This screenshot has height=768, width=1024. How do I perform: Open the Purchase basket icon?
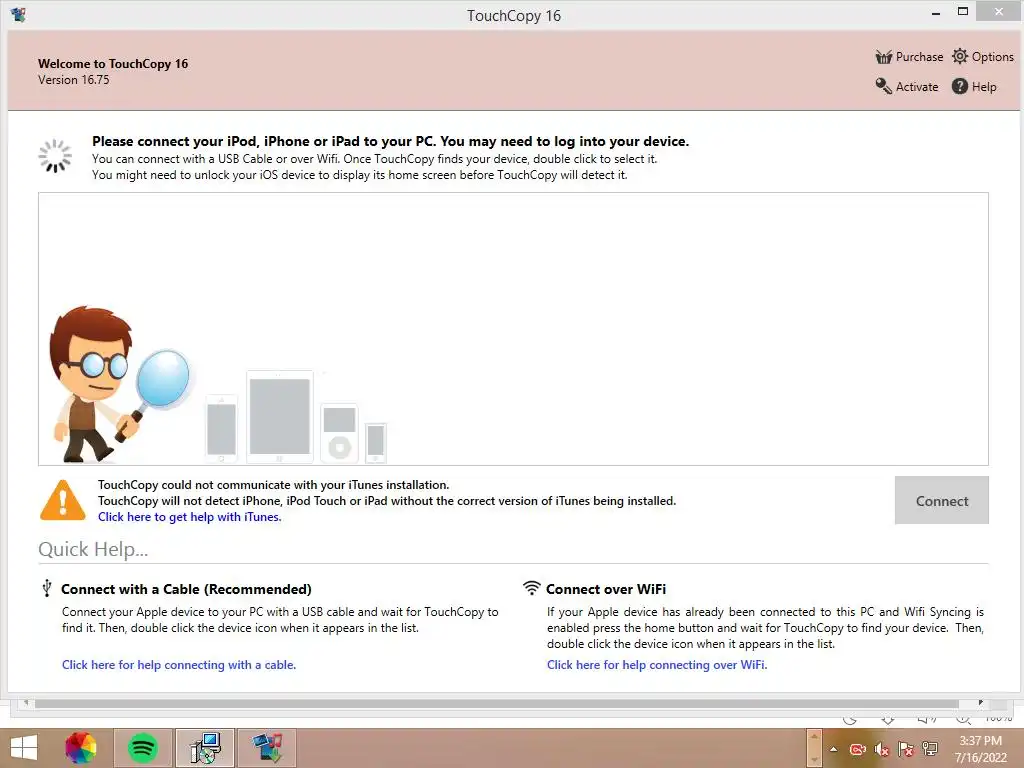[x=884, y=57]
